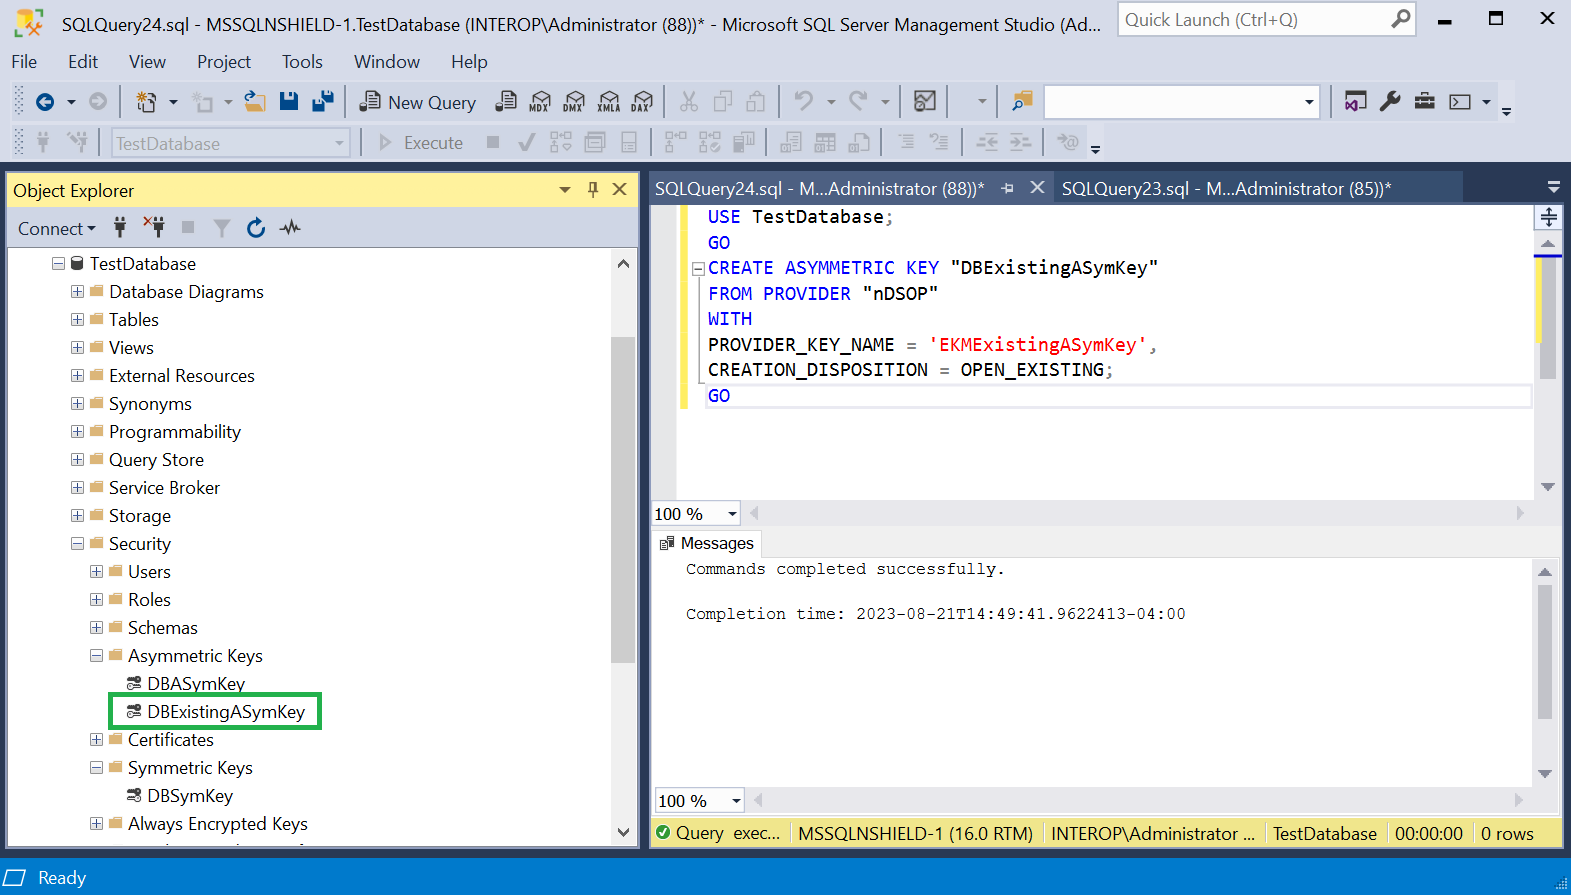The height and width of the screenshot is (895, 1571).
Task: Pin the Object Explorer panel with pushpin
Action: (593, 189)
